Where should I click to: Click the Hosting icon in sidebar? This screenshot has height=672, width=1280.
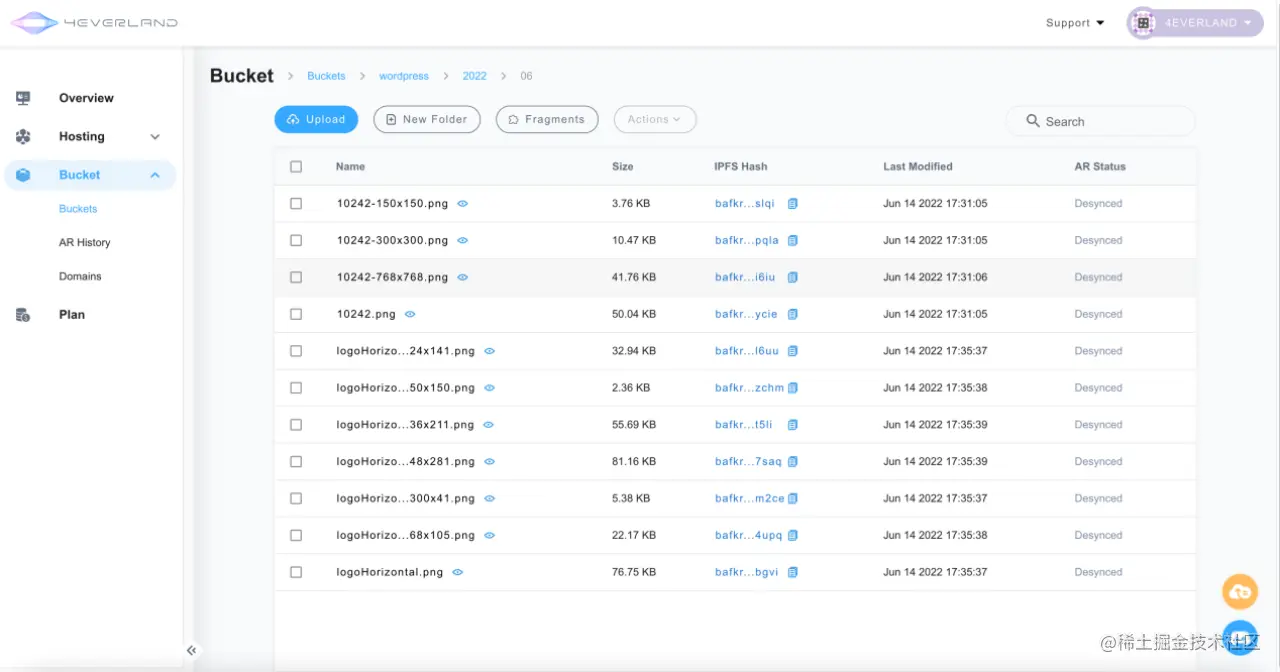click(x=23, y=136)
